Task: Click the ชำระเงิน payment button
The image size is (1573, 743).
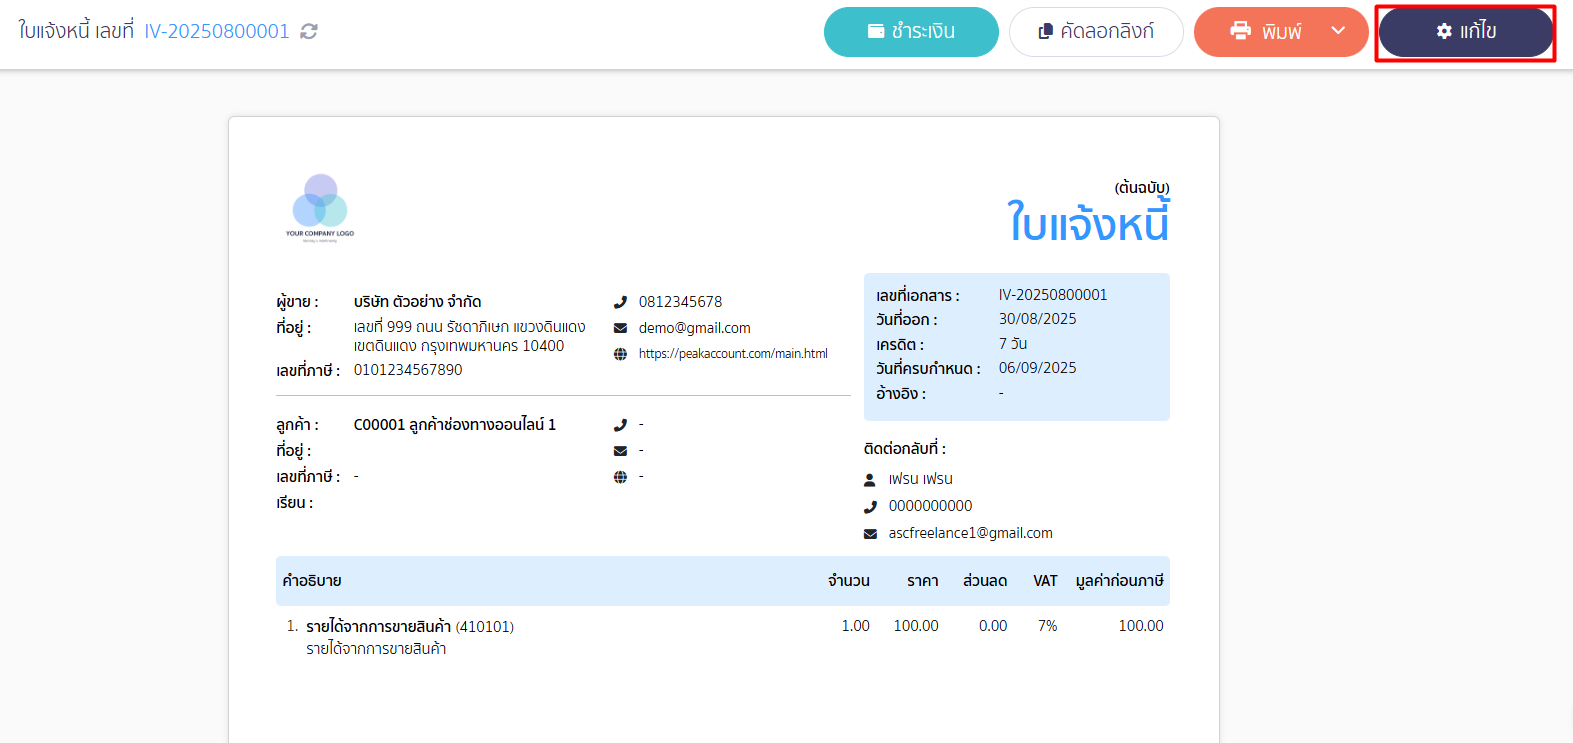Action: 911,32
